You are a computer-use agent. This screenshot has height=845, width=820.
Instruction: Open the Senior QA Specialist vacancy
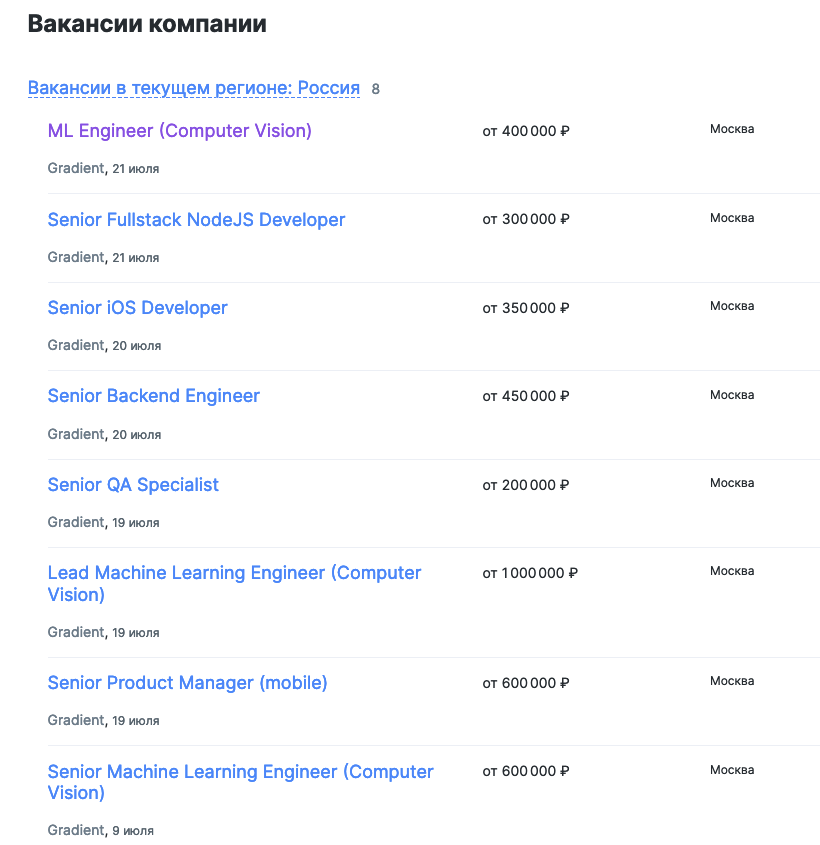(x=133, y=485)
